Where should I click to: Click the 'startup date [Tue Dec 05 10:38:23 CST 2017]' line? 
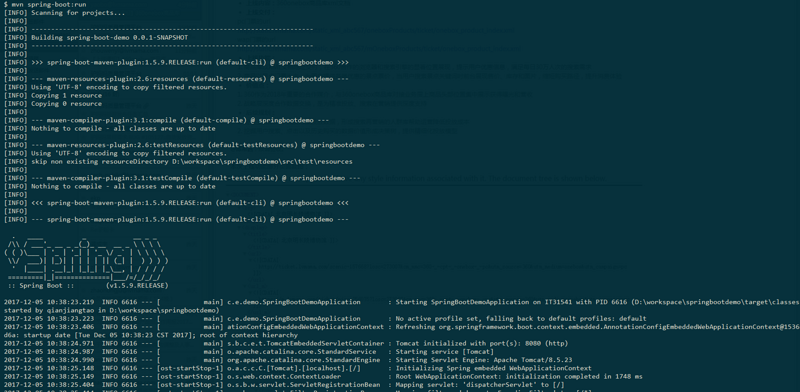(x=151, y=335)
